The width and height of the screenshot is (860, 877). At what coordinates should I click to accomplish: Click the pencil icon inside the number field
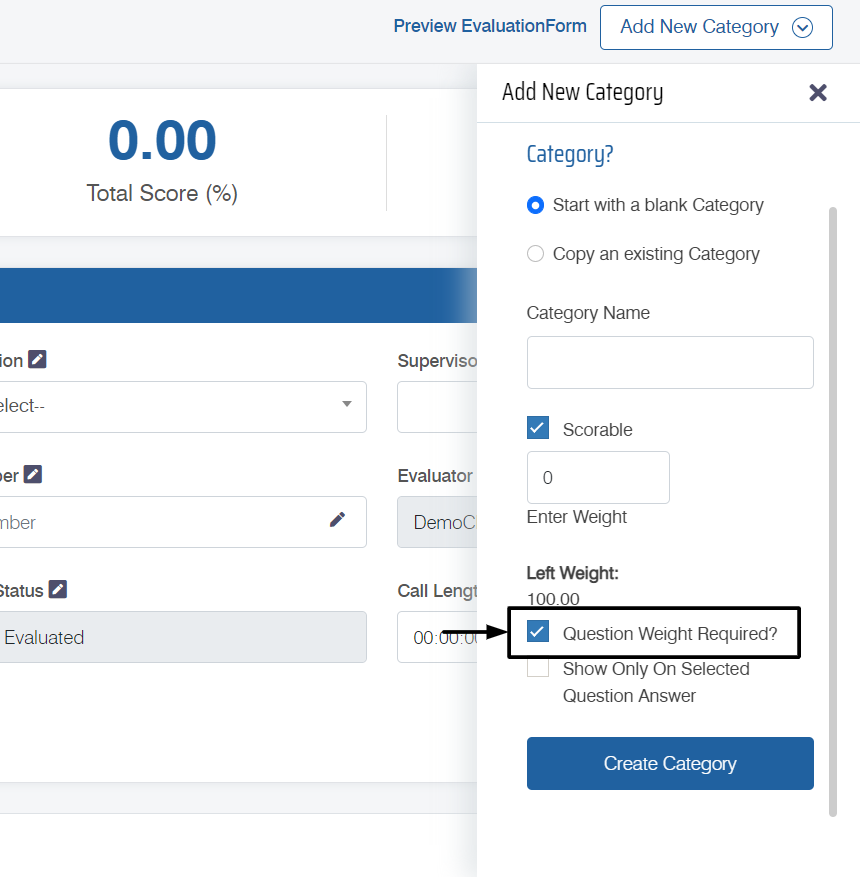click(337, 520)
